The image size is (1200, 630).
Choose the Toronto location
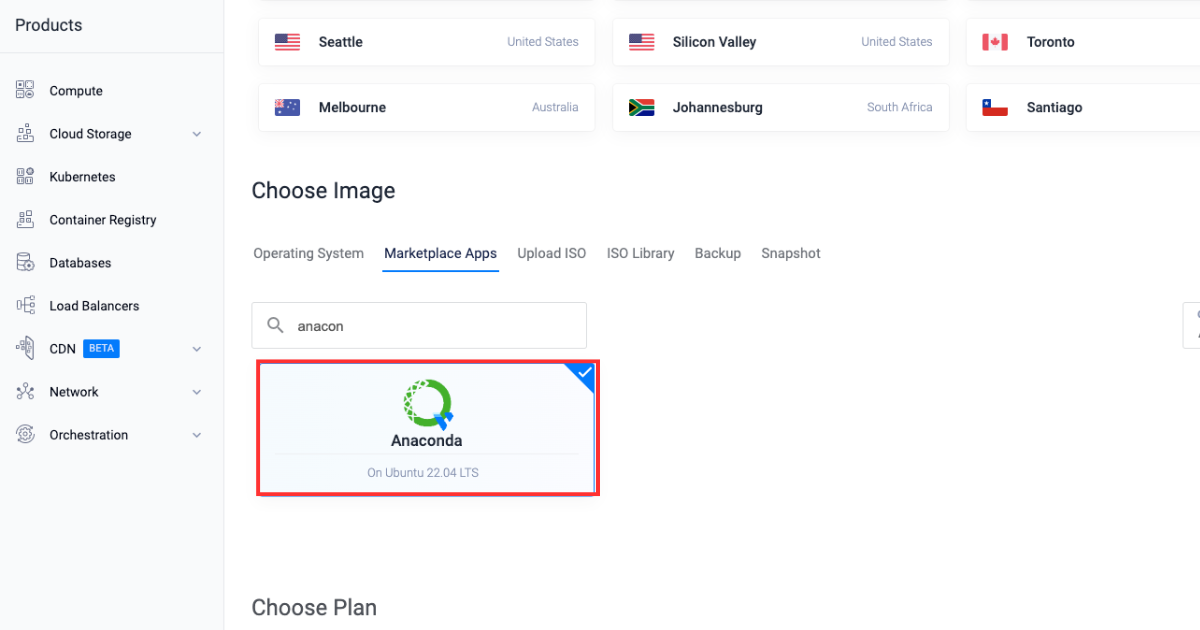pos(1083,42)
